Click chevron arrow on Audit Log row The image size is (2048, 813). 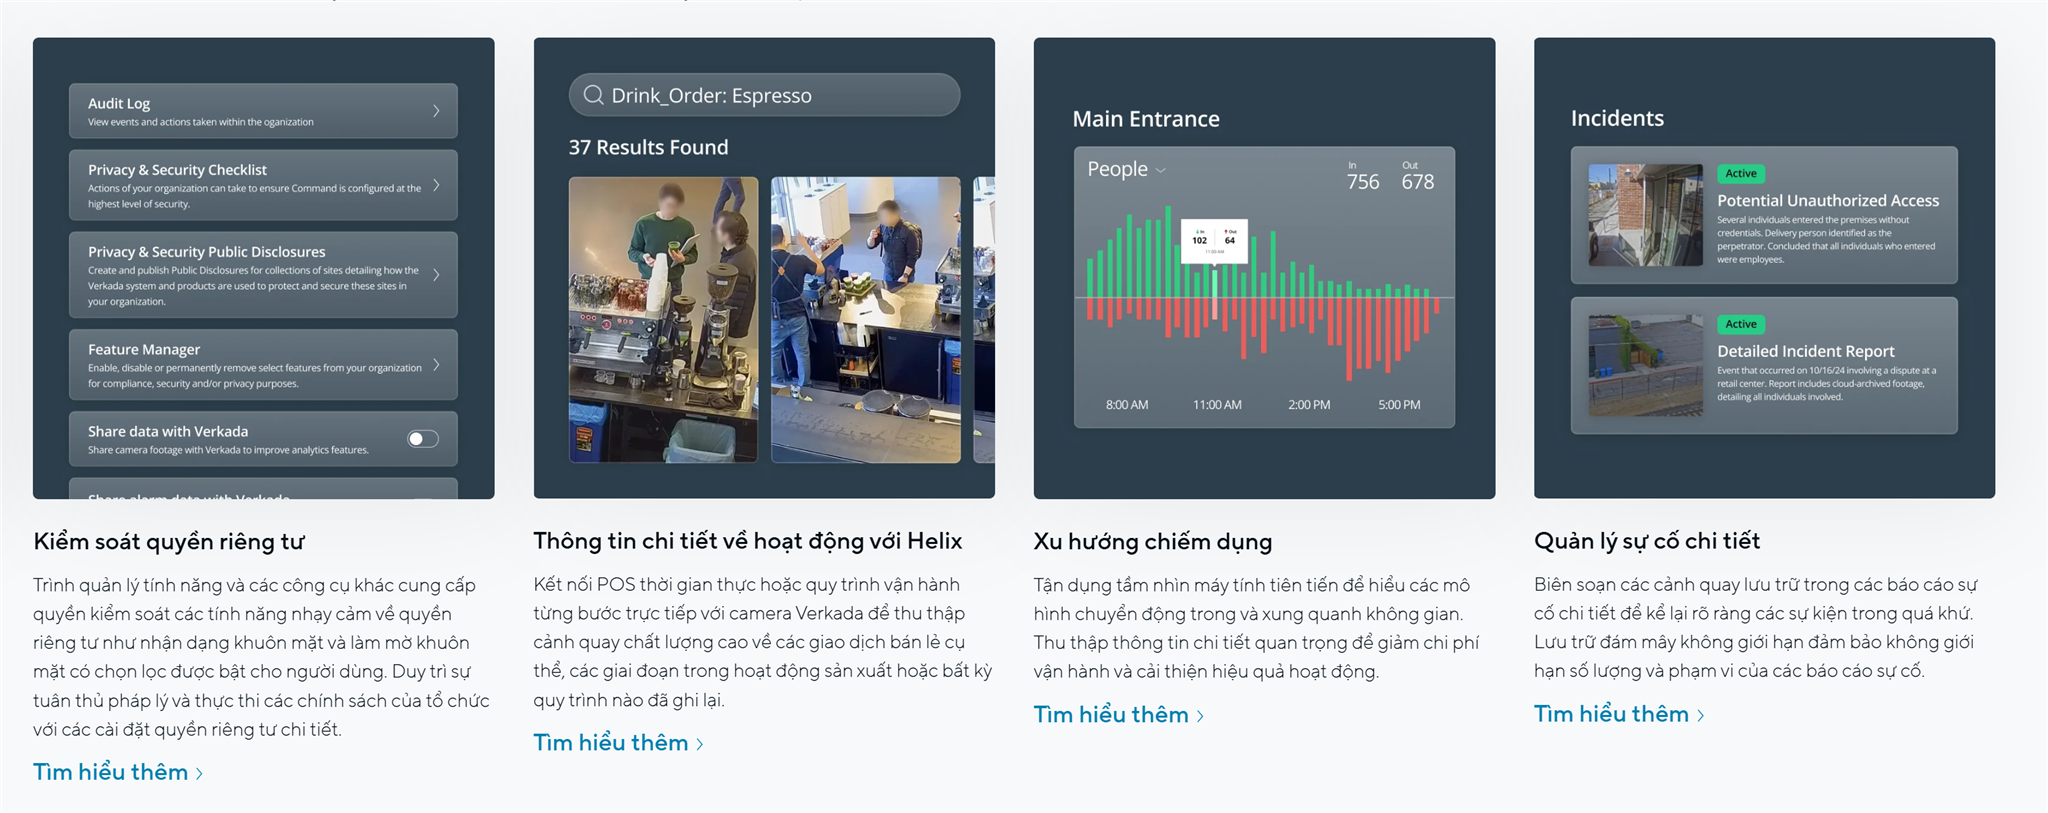coord(437,111)
